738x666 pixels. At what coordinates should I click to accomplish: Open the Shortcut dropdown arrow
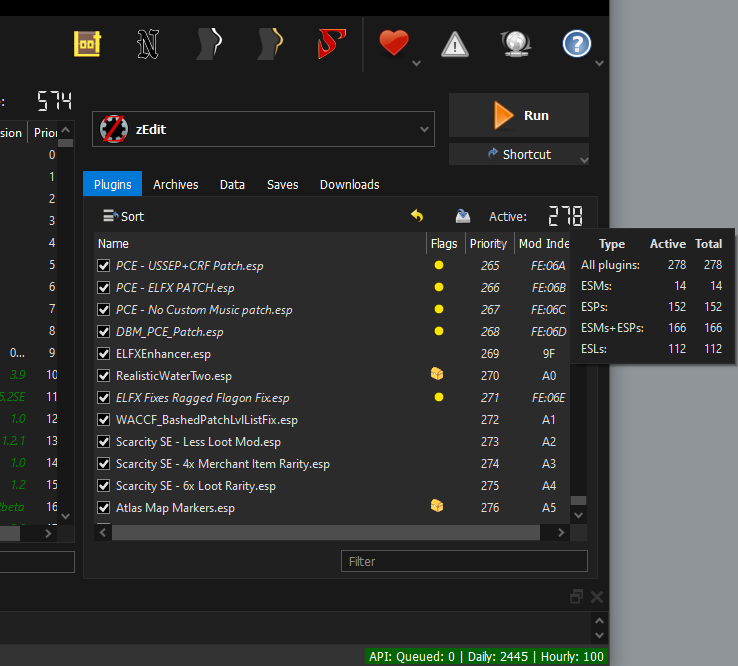584,160
